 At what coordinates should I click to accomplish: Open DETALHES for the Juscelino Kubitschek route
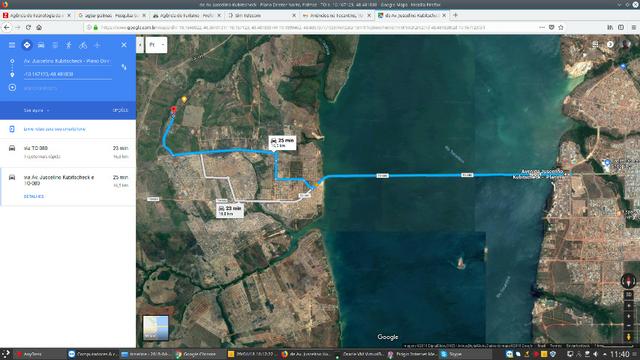click(34, 196)
